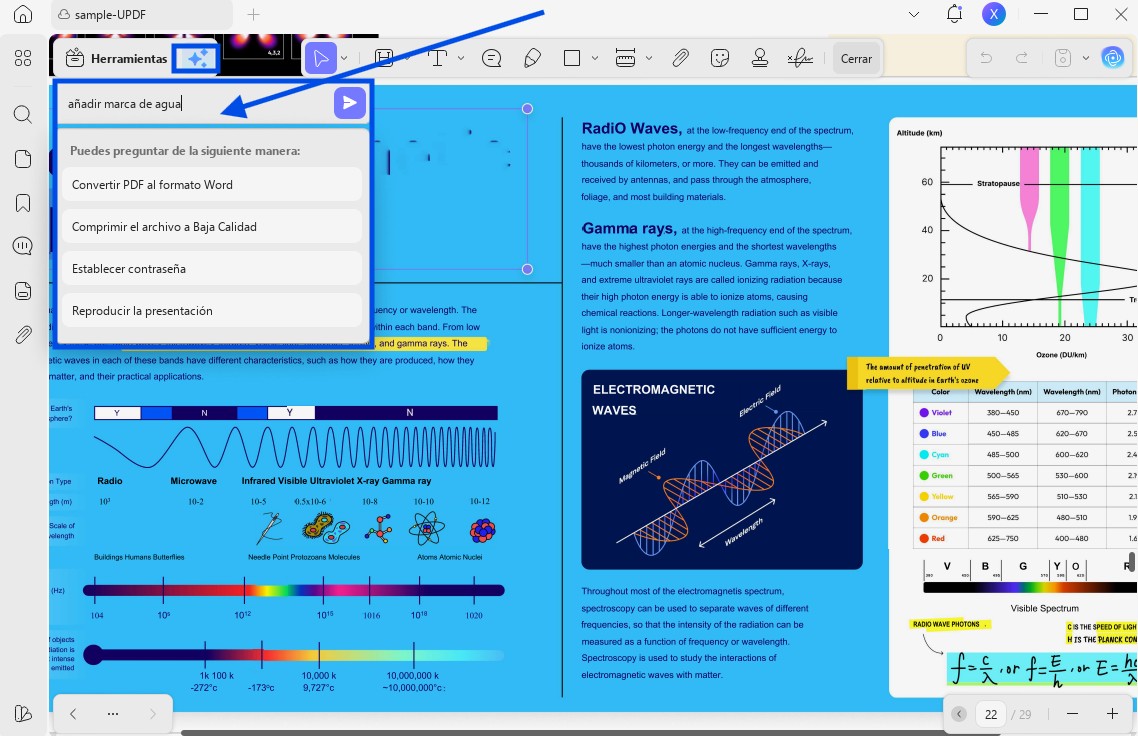
Task: Open the search panel in the sidebar
Action: [x=22, y=114]
